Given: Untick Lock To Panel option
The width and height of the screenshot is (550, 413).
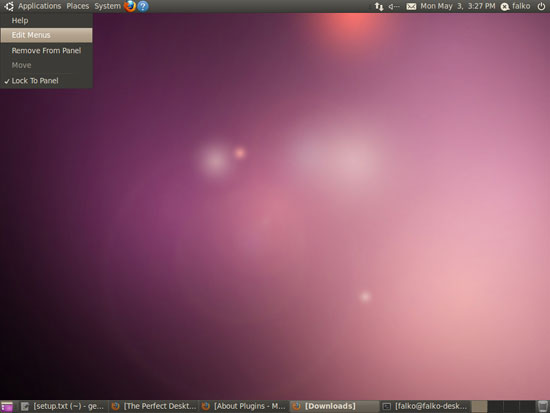Looking at the screenshot, I should click(46, 81).
